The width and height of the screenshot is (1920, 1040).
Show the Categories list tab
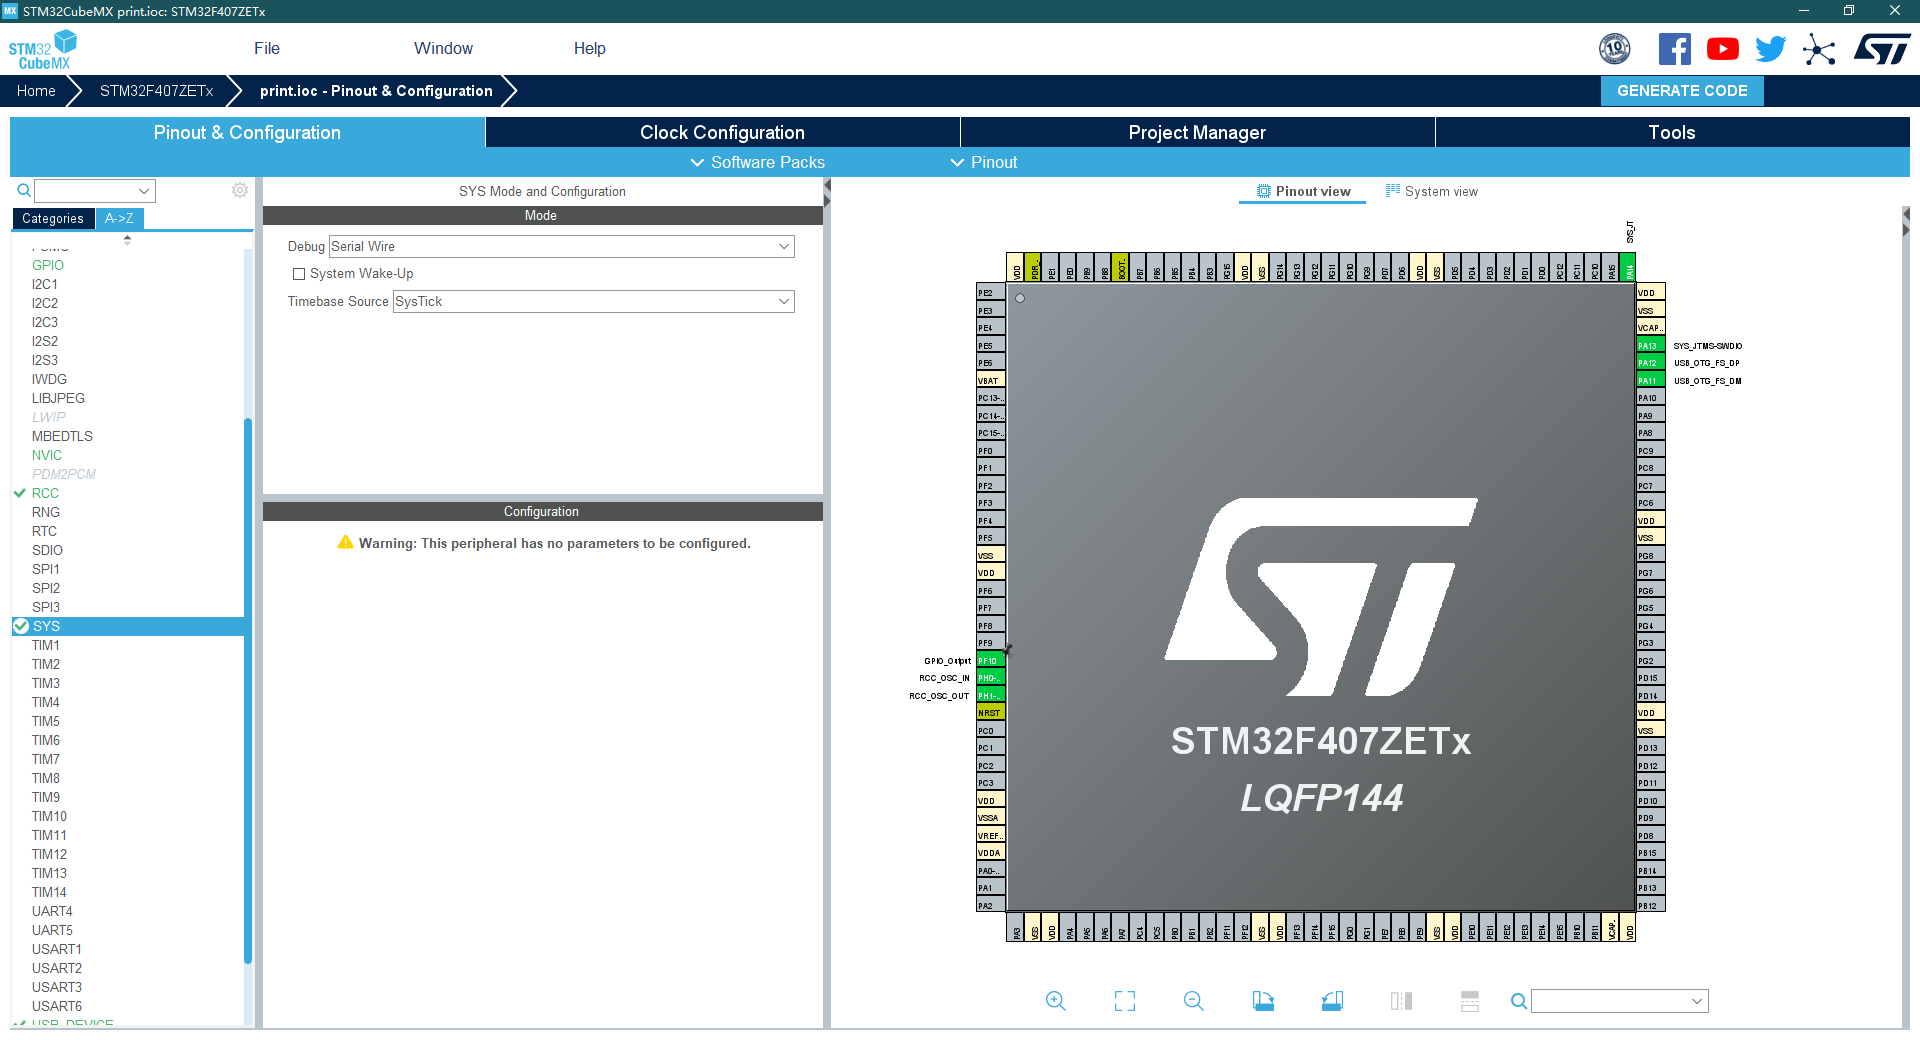click(53, 218)
